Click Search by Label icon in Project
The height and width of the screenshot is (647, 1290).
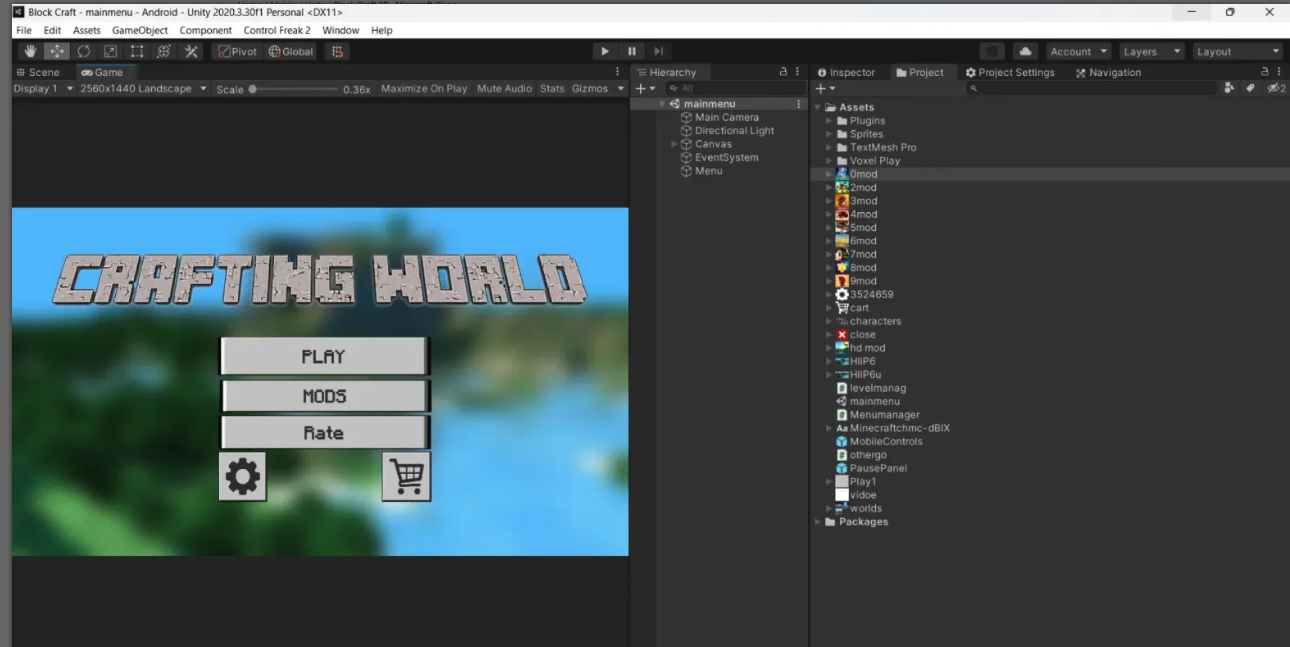(1250, 89)
